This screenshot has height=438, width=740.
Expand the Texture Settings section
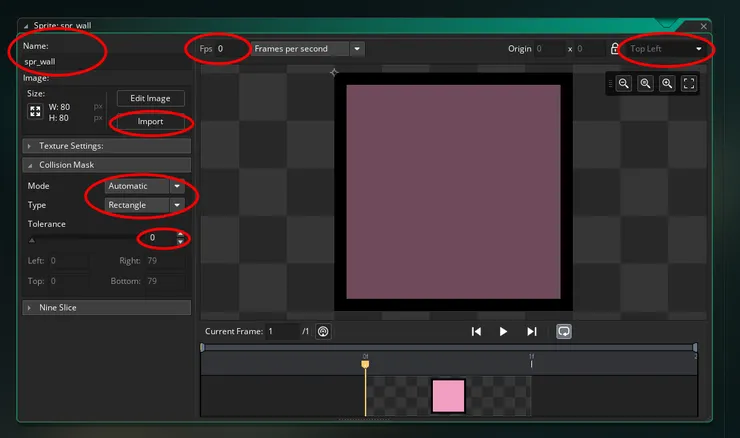coord(107,146)
